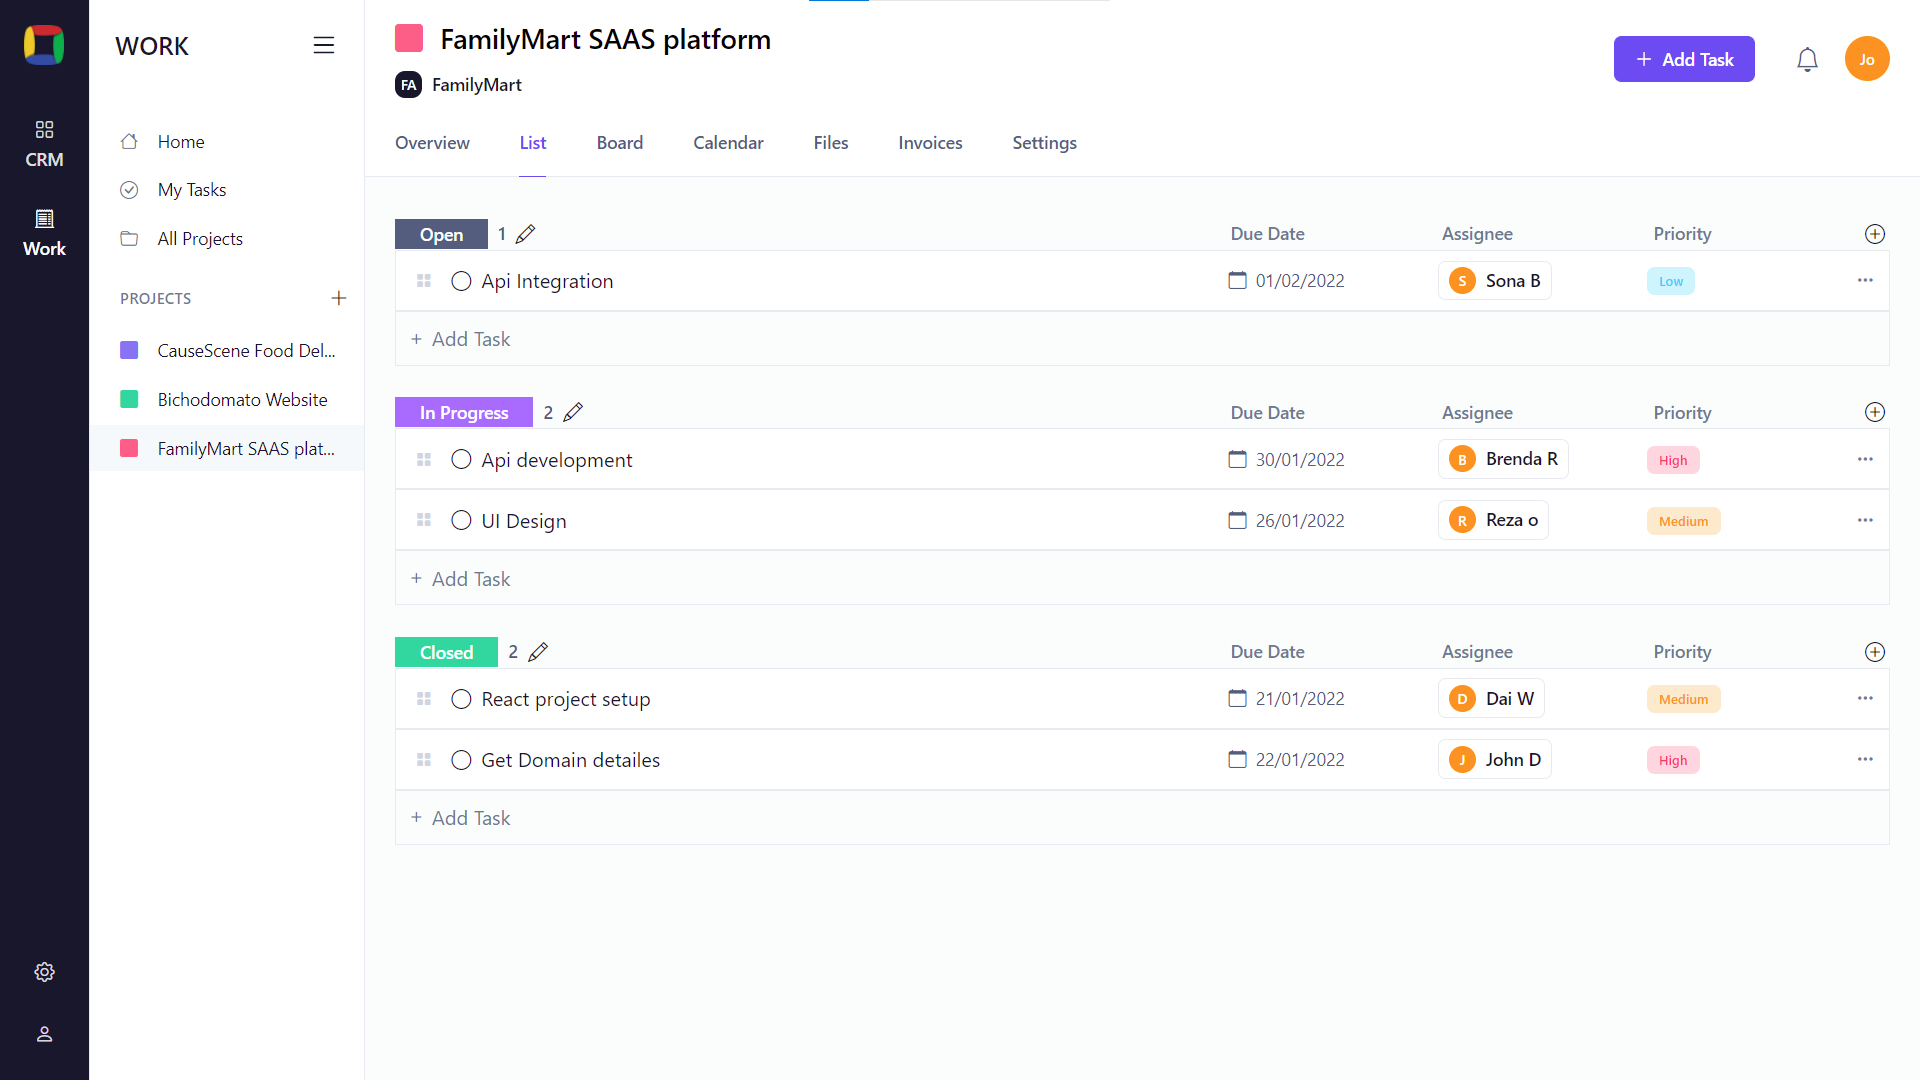Open High priority dropdown for John D task
This screenshot has height=1080, width=1920.
click(x=1673, y=760)
